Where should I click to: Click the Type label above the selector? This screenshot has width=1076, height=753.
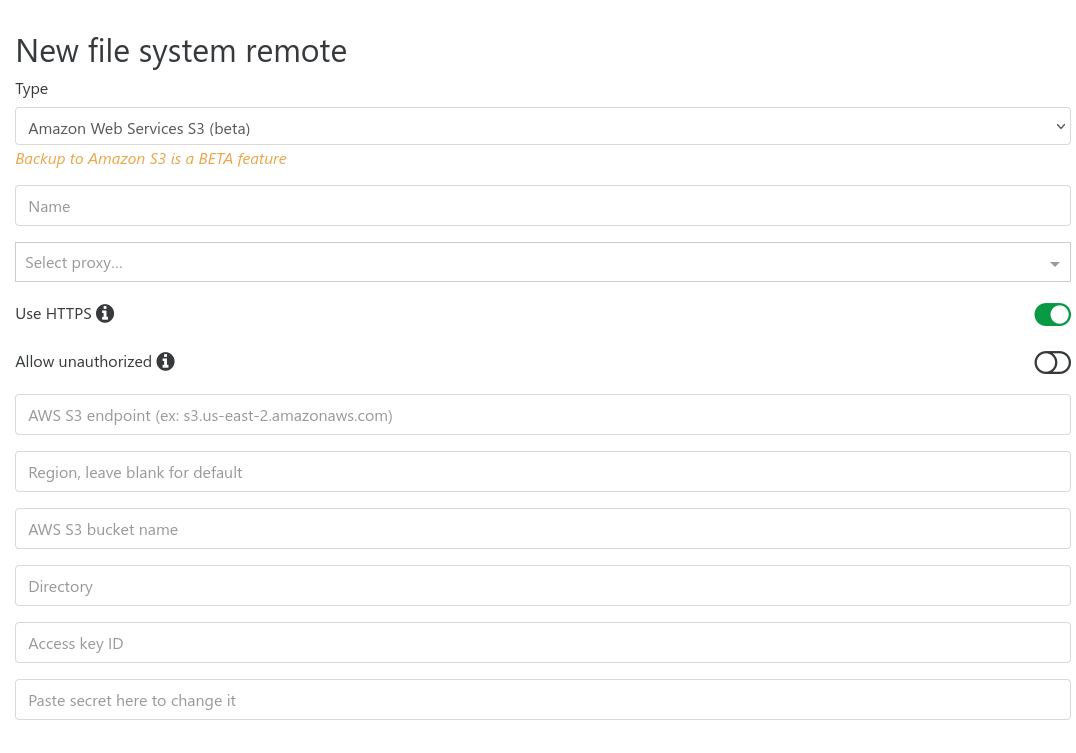tap(32, 89)
